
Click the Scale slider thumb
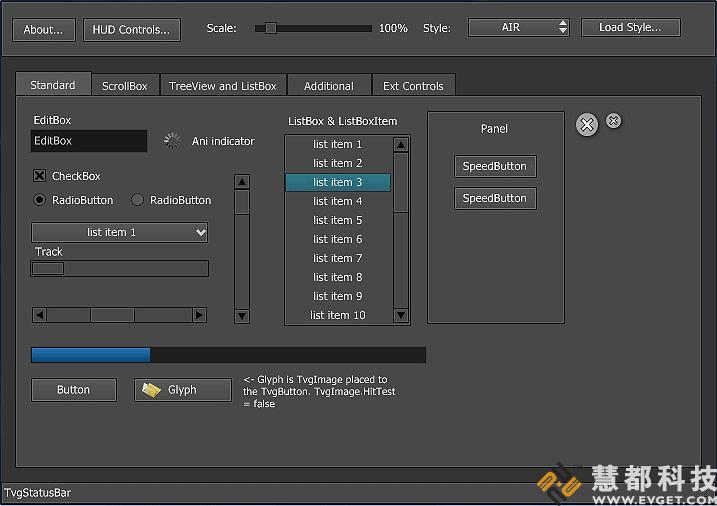271,28
